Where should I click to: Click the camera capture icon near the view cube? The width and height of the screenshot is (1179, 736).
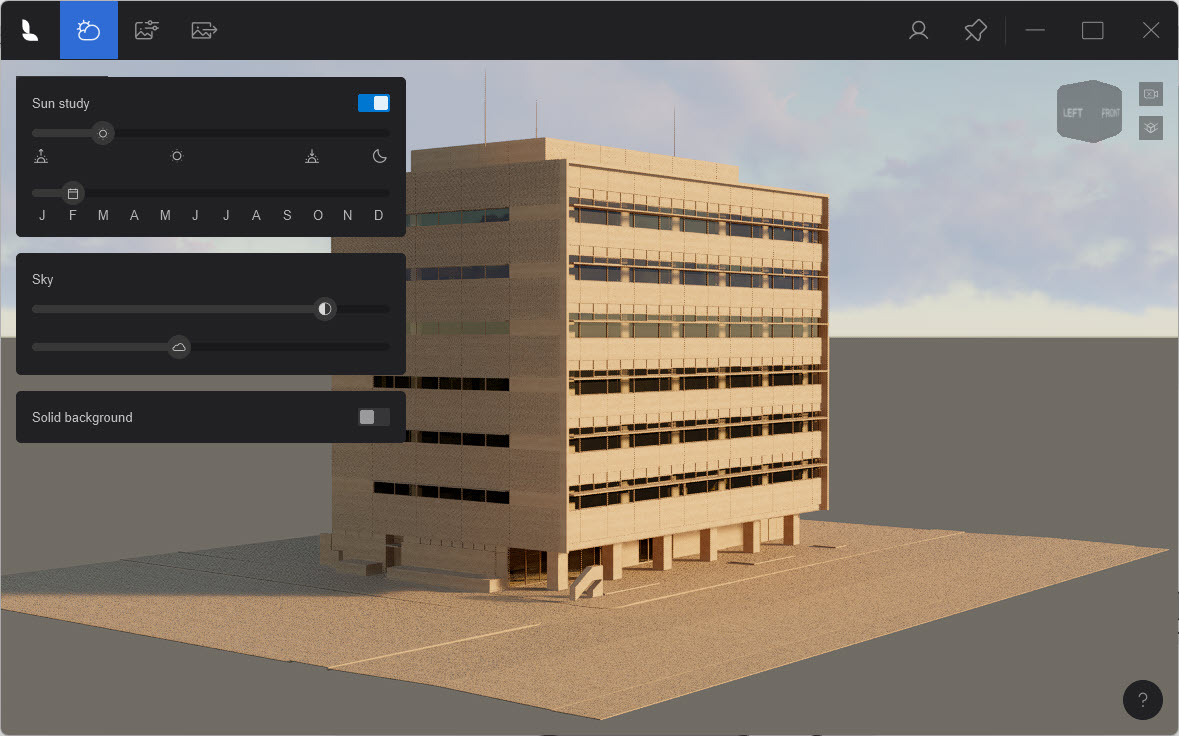tap(1150, 93)
